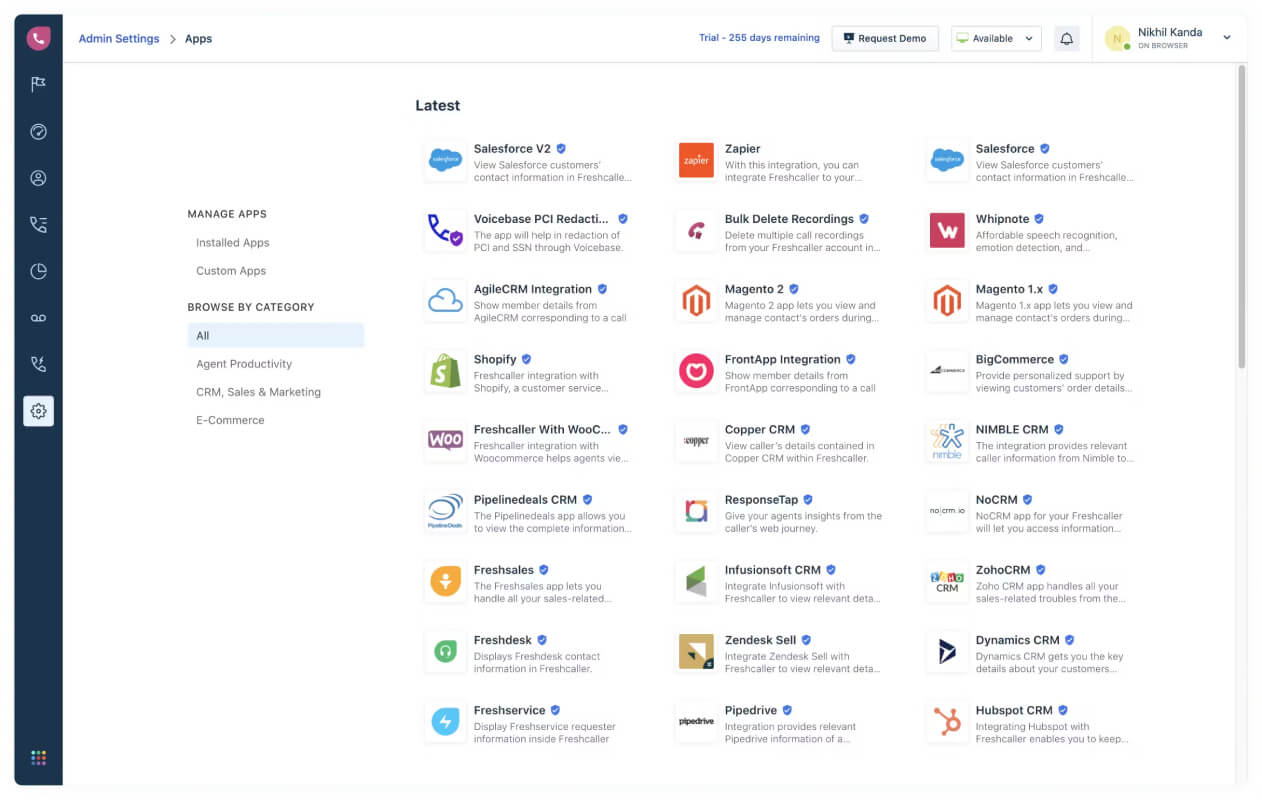The height and width of the screenshot is (800, 1262).
Task: Open the reports pie chart sidebar icon
Action: pyautogui.click(x=38, y=271)
